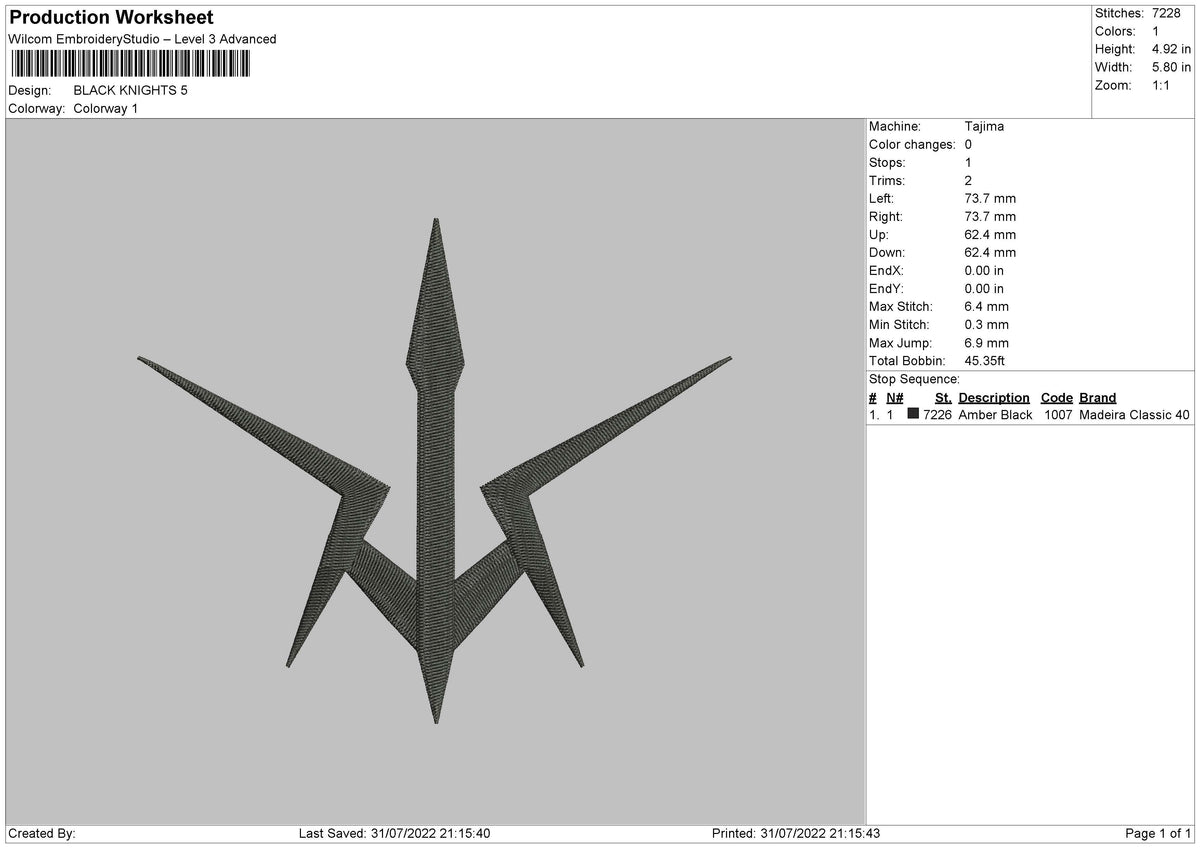Click the Code column header

click(1056, 398)
